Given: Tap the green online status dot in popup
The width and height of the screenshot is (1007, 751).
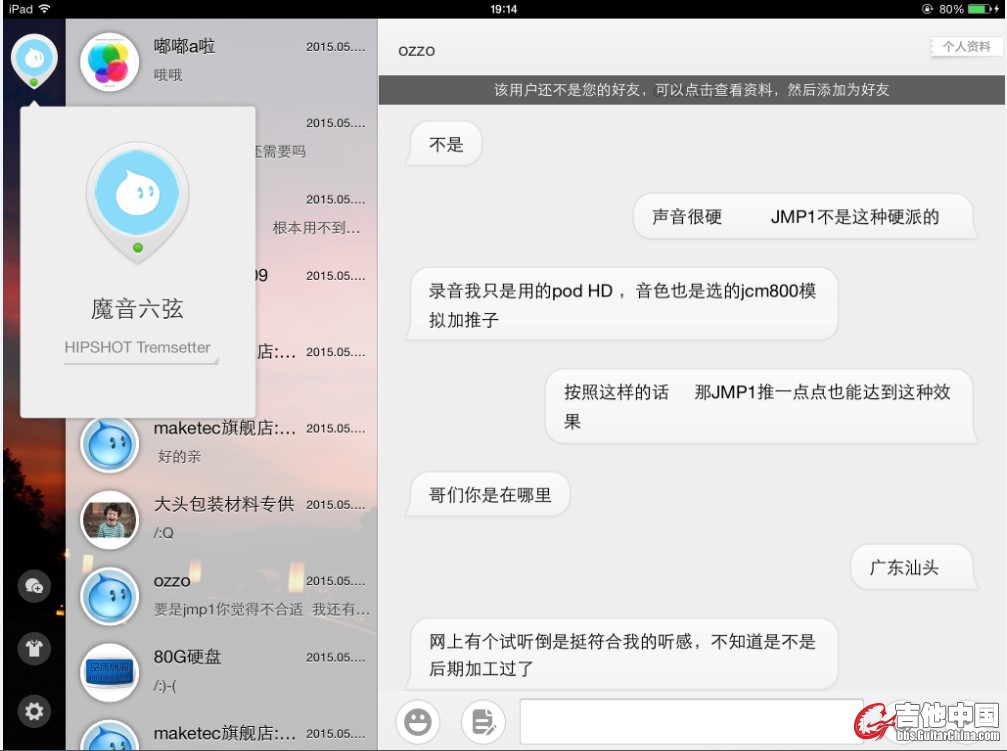Looking at the screenshot, I should pos(137,248).
